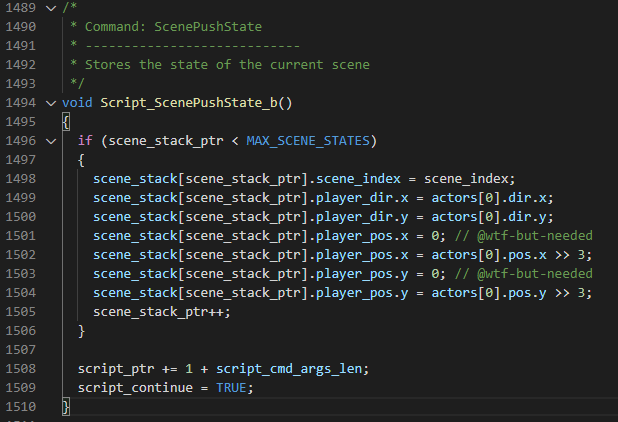The image size is (618, 422).
Task: Click the 'Stores the state of the current scene' comment
Action: (227, 65)
